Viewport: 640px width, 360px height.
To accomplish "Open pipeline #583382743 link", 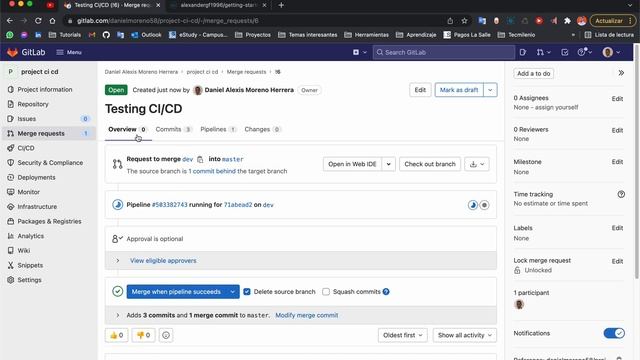I will 169,205.
